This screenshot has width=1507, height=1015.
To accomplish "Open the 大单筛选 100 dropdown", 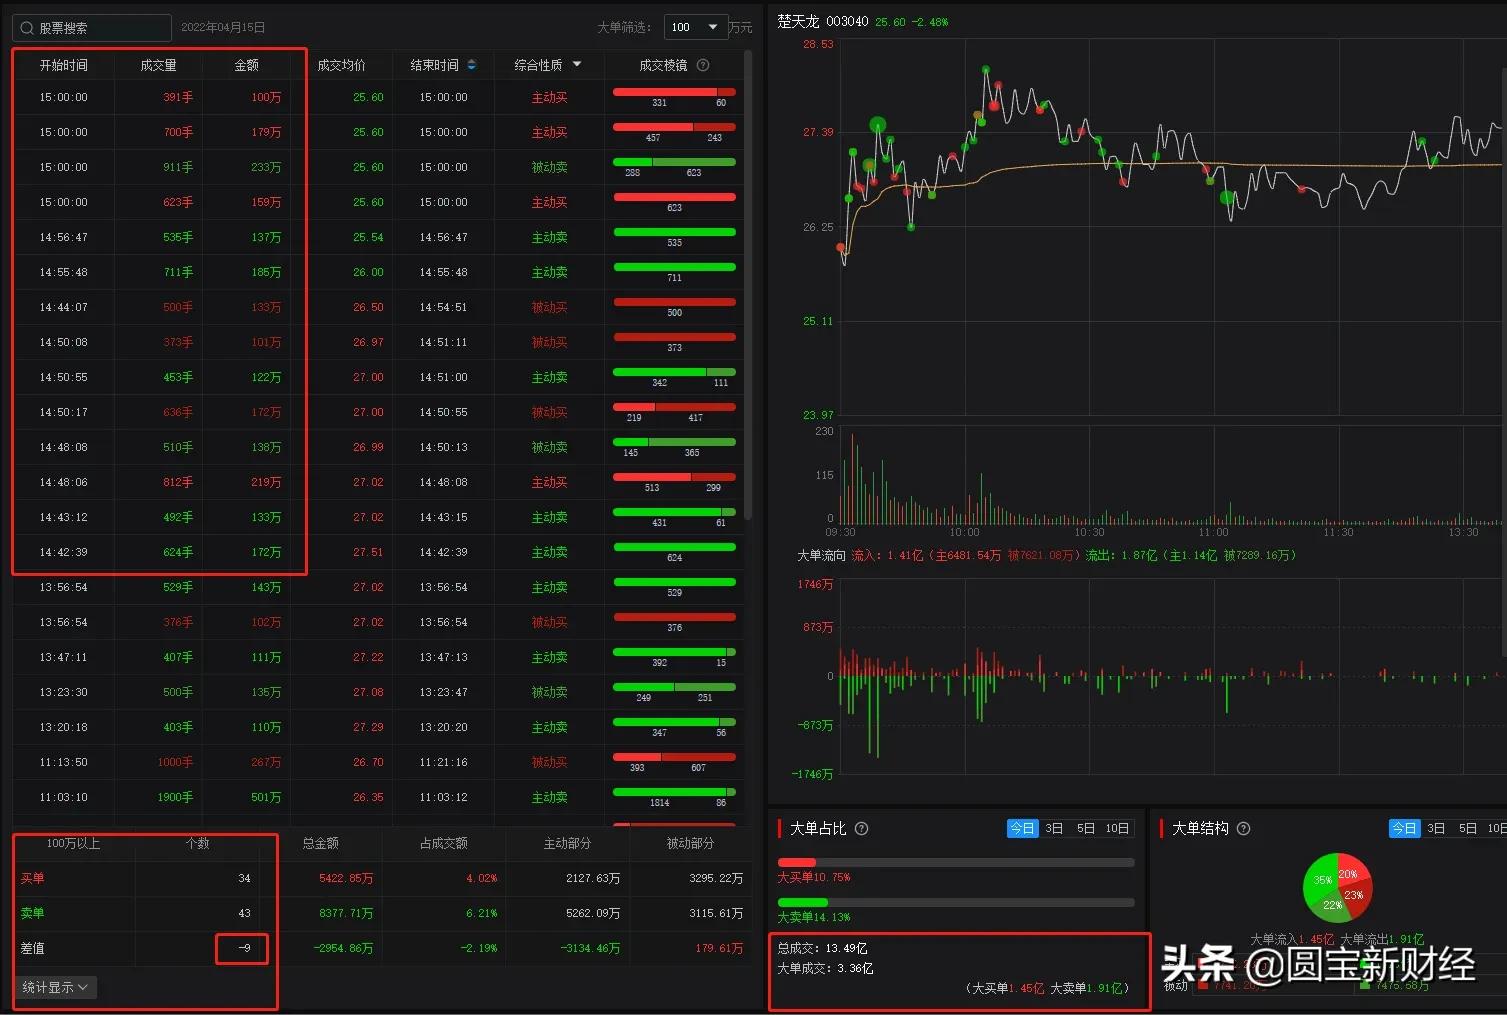I will pyautogui.click(x=696, y=27).
